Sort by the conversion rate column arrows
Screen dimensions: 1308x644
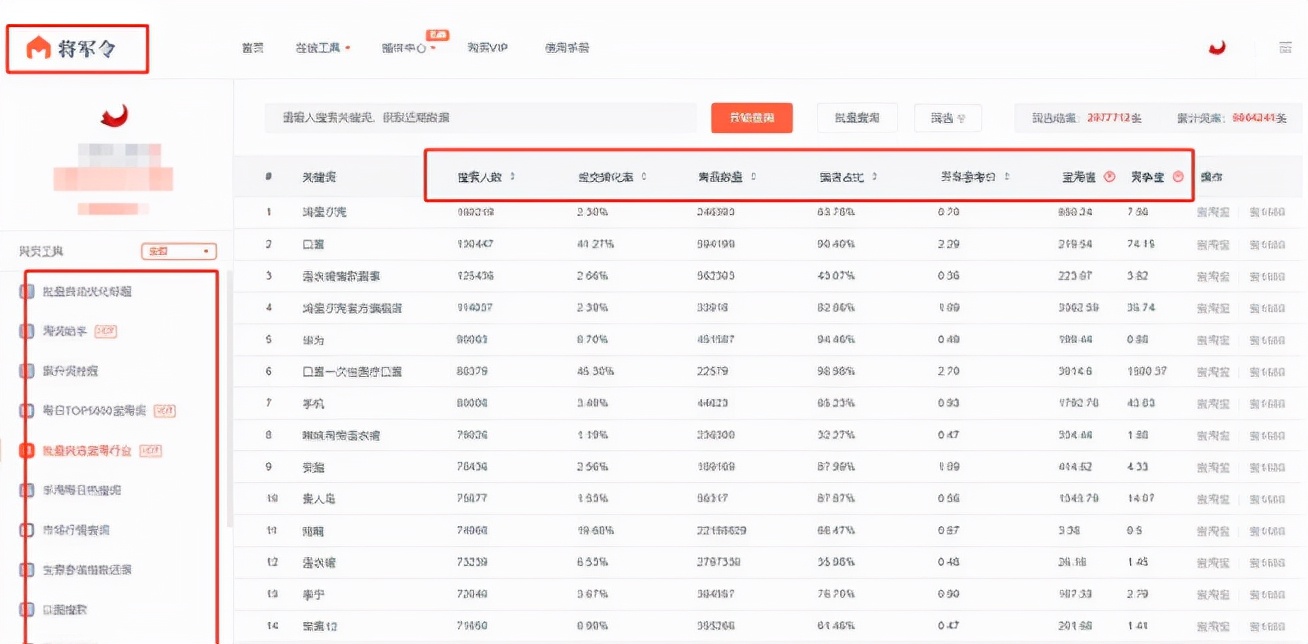tap(643, 177)
